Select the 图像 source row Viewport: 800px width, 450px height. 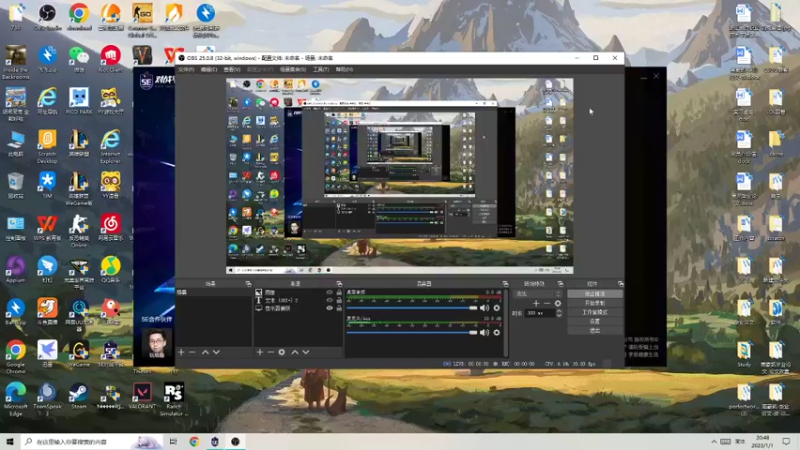(x=298, y=292)
